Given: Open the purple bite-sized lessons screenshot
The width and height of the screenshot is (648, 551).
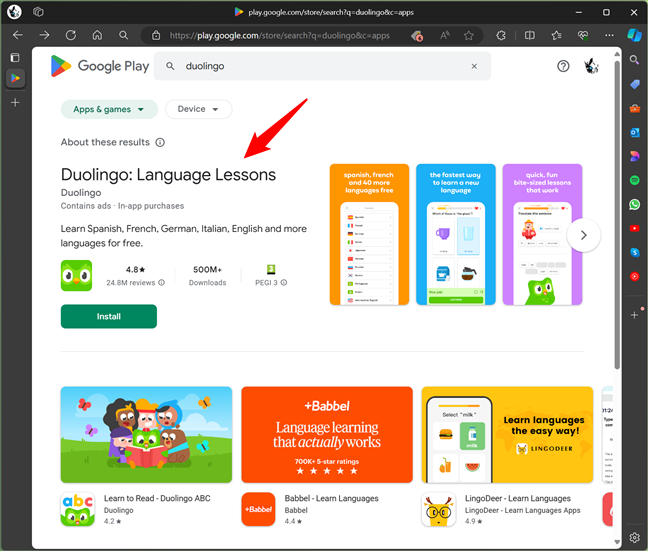Looking at the screenshot, I should coord(542,235).
